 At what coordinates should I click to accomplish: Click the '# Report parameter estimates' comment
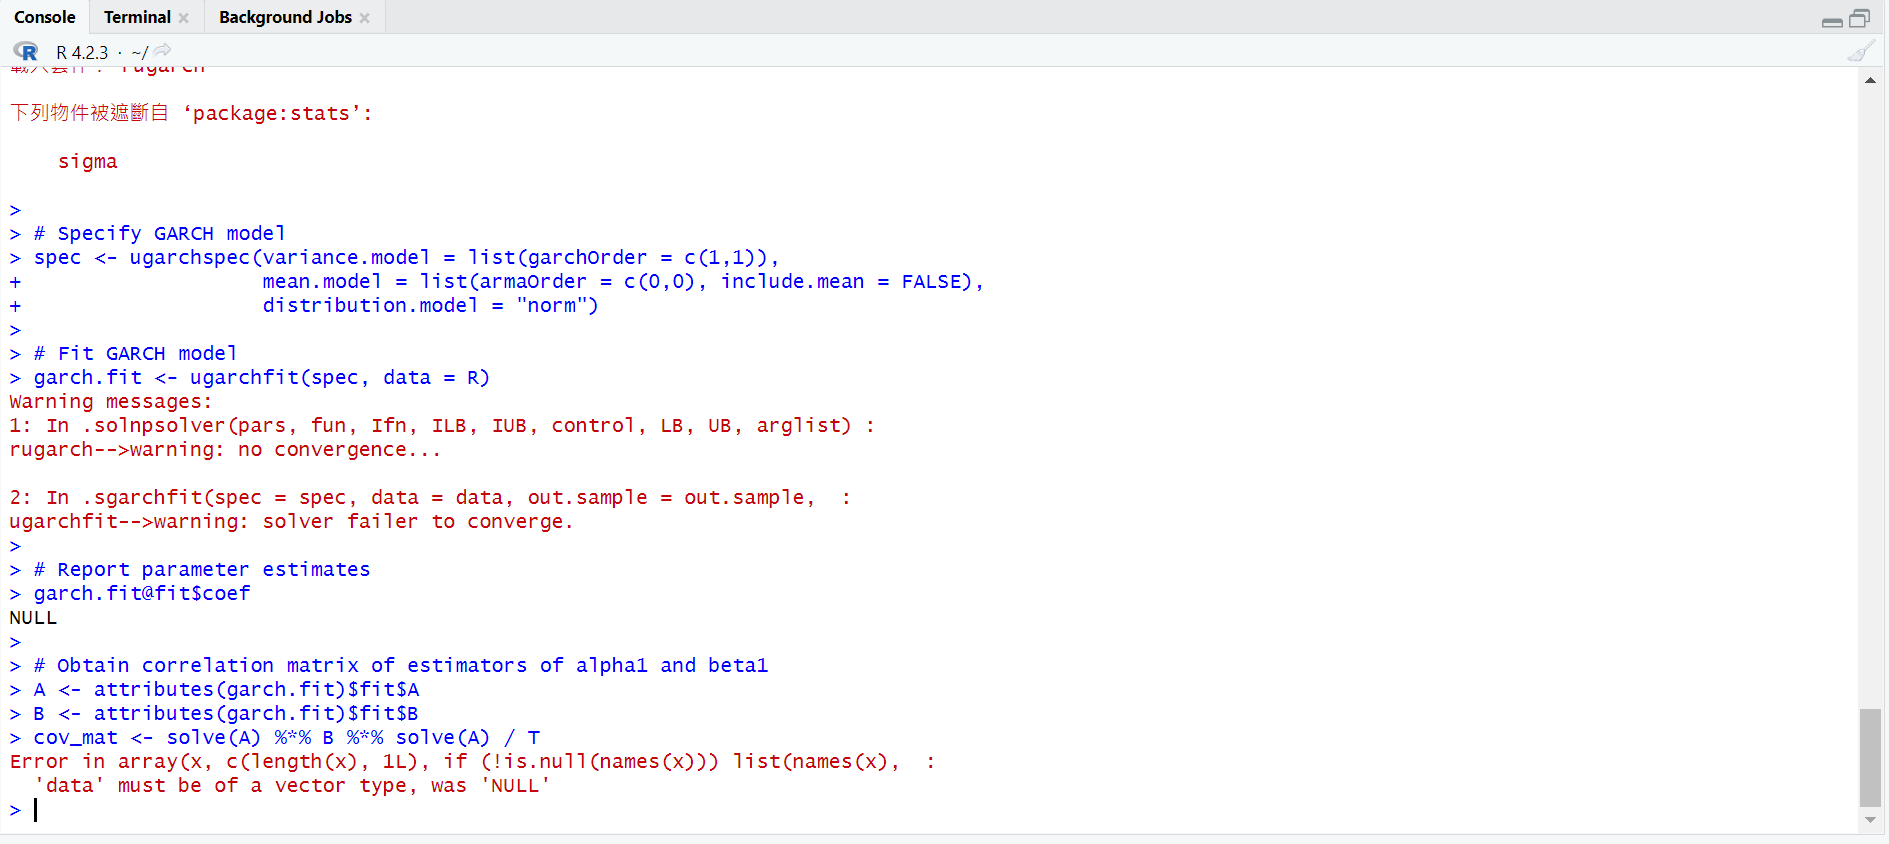pyautogui.click(x=202, y=569)
